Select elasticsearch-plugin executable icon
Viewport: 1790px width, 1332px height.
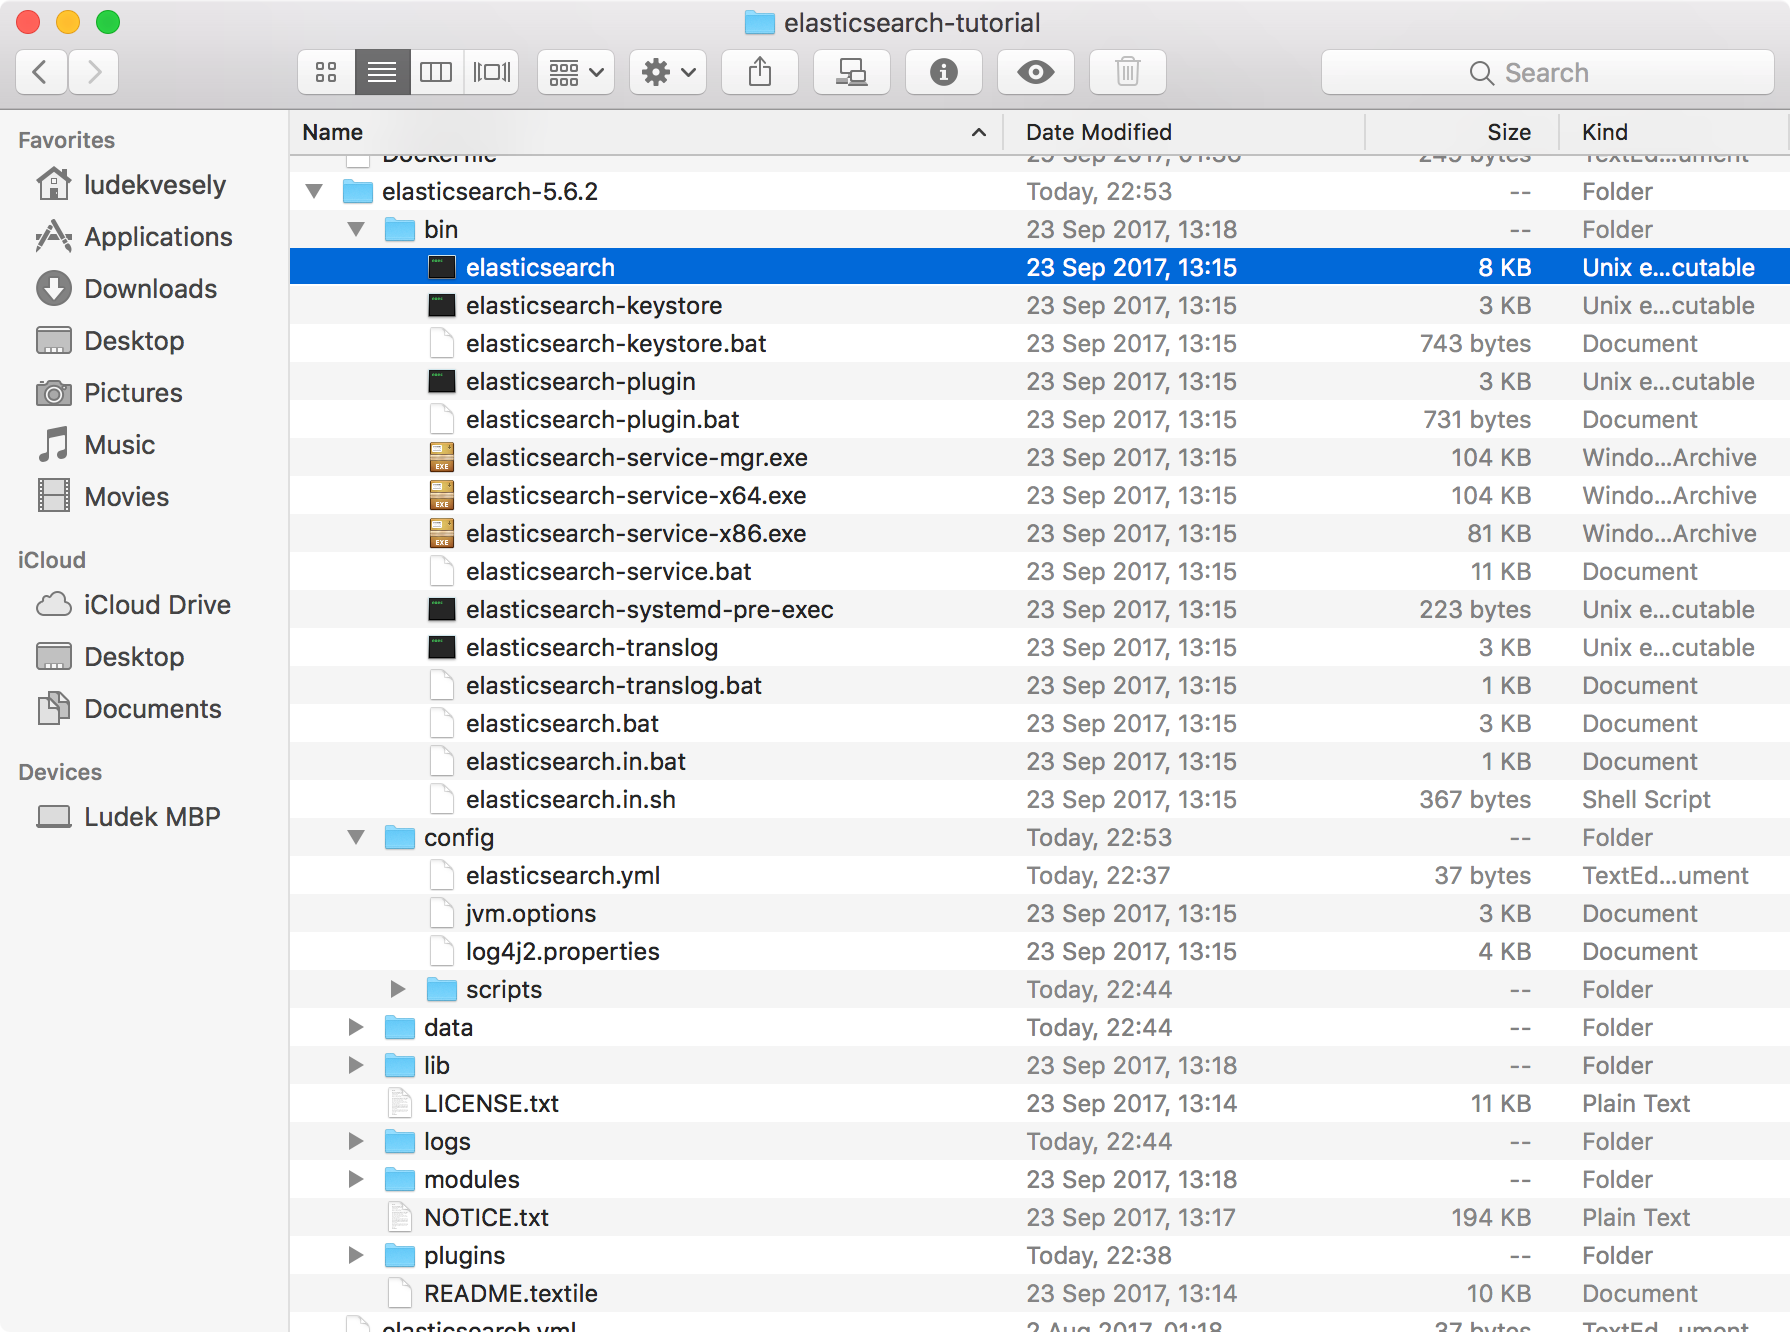click(442, 381)
